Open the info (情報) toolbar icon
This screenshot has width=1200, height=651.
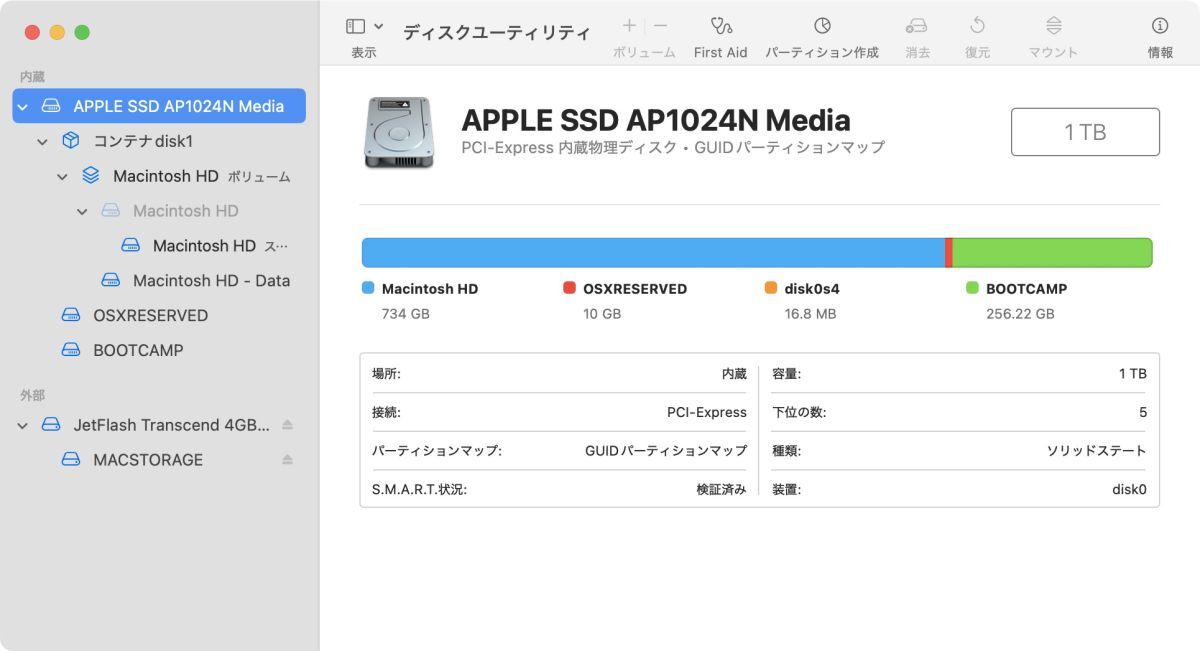pyautogui.click(x=1160, y=26)
